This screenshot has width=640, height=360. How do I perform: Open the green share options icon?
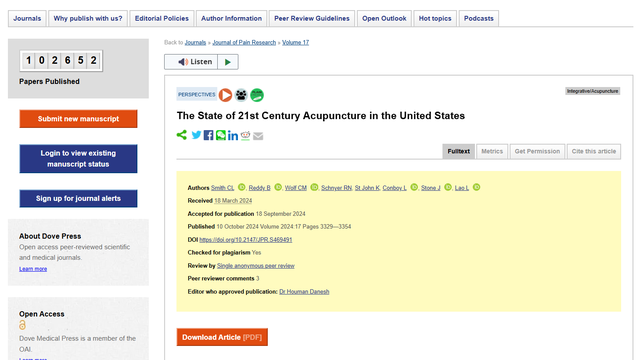coord(182,135)
